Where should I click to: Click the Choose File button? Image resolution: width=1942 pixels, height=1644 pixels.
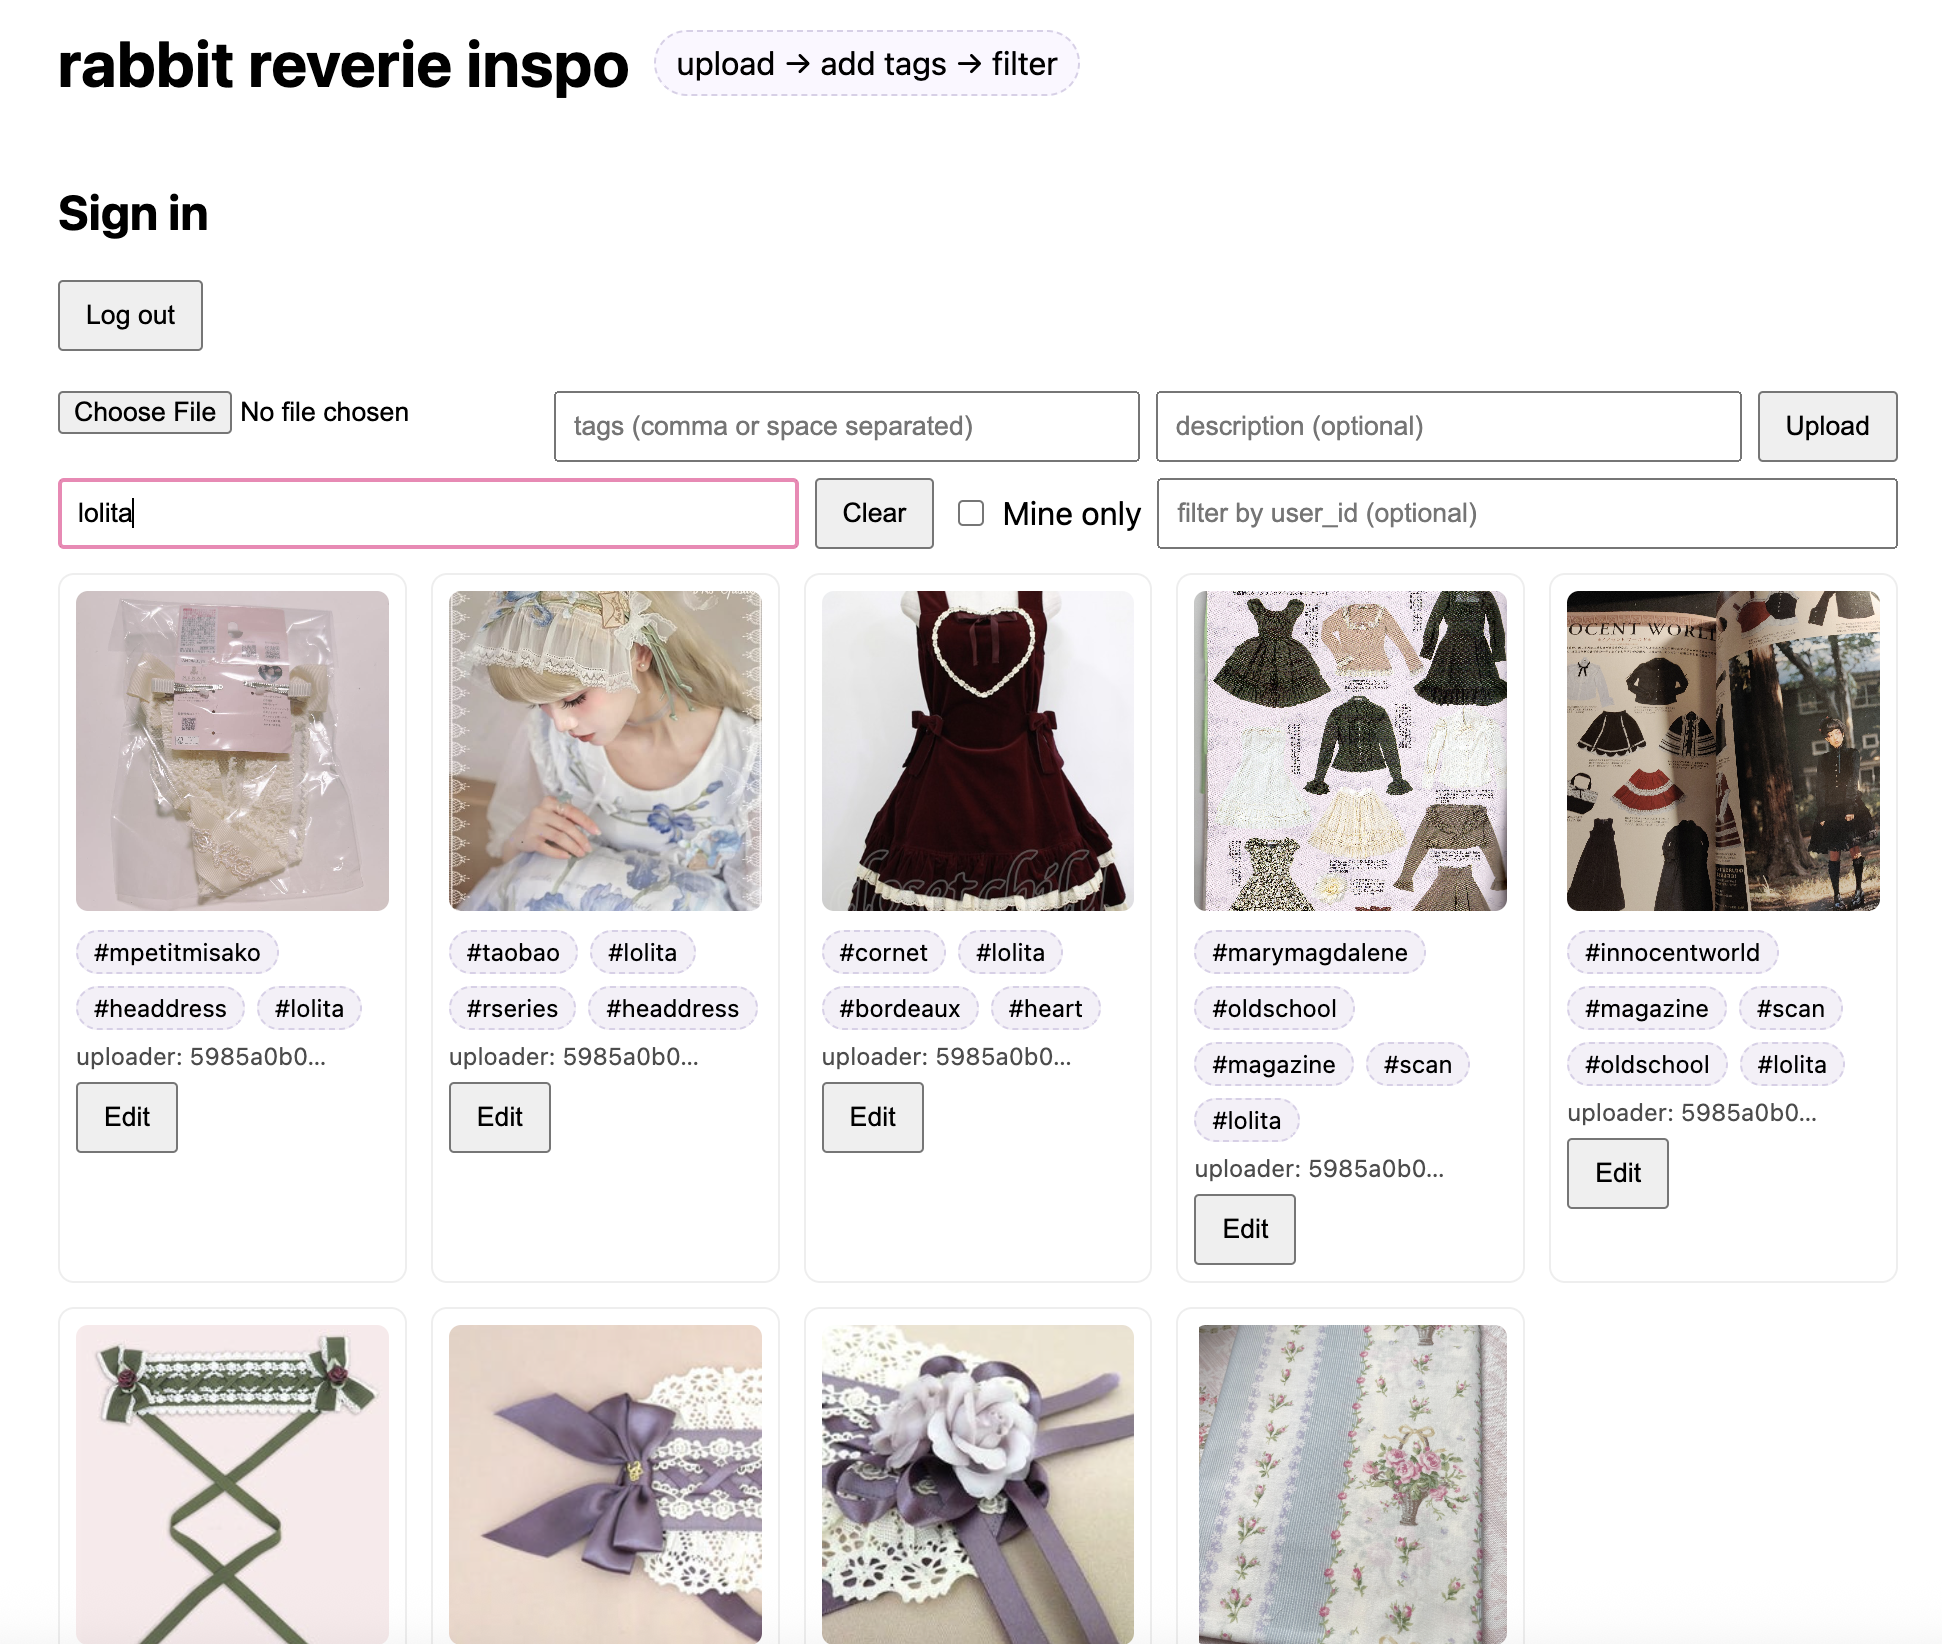click(145, 412)
